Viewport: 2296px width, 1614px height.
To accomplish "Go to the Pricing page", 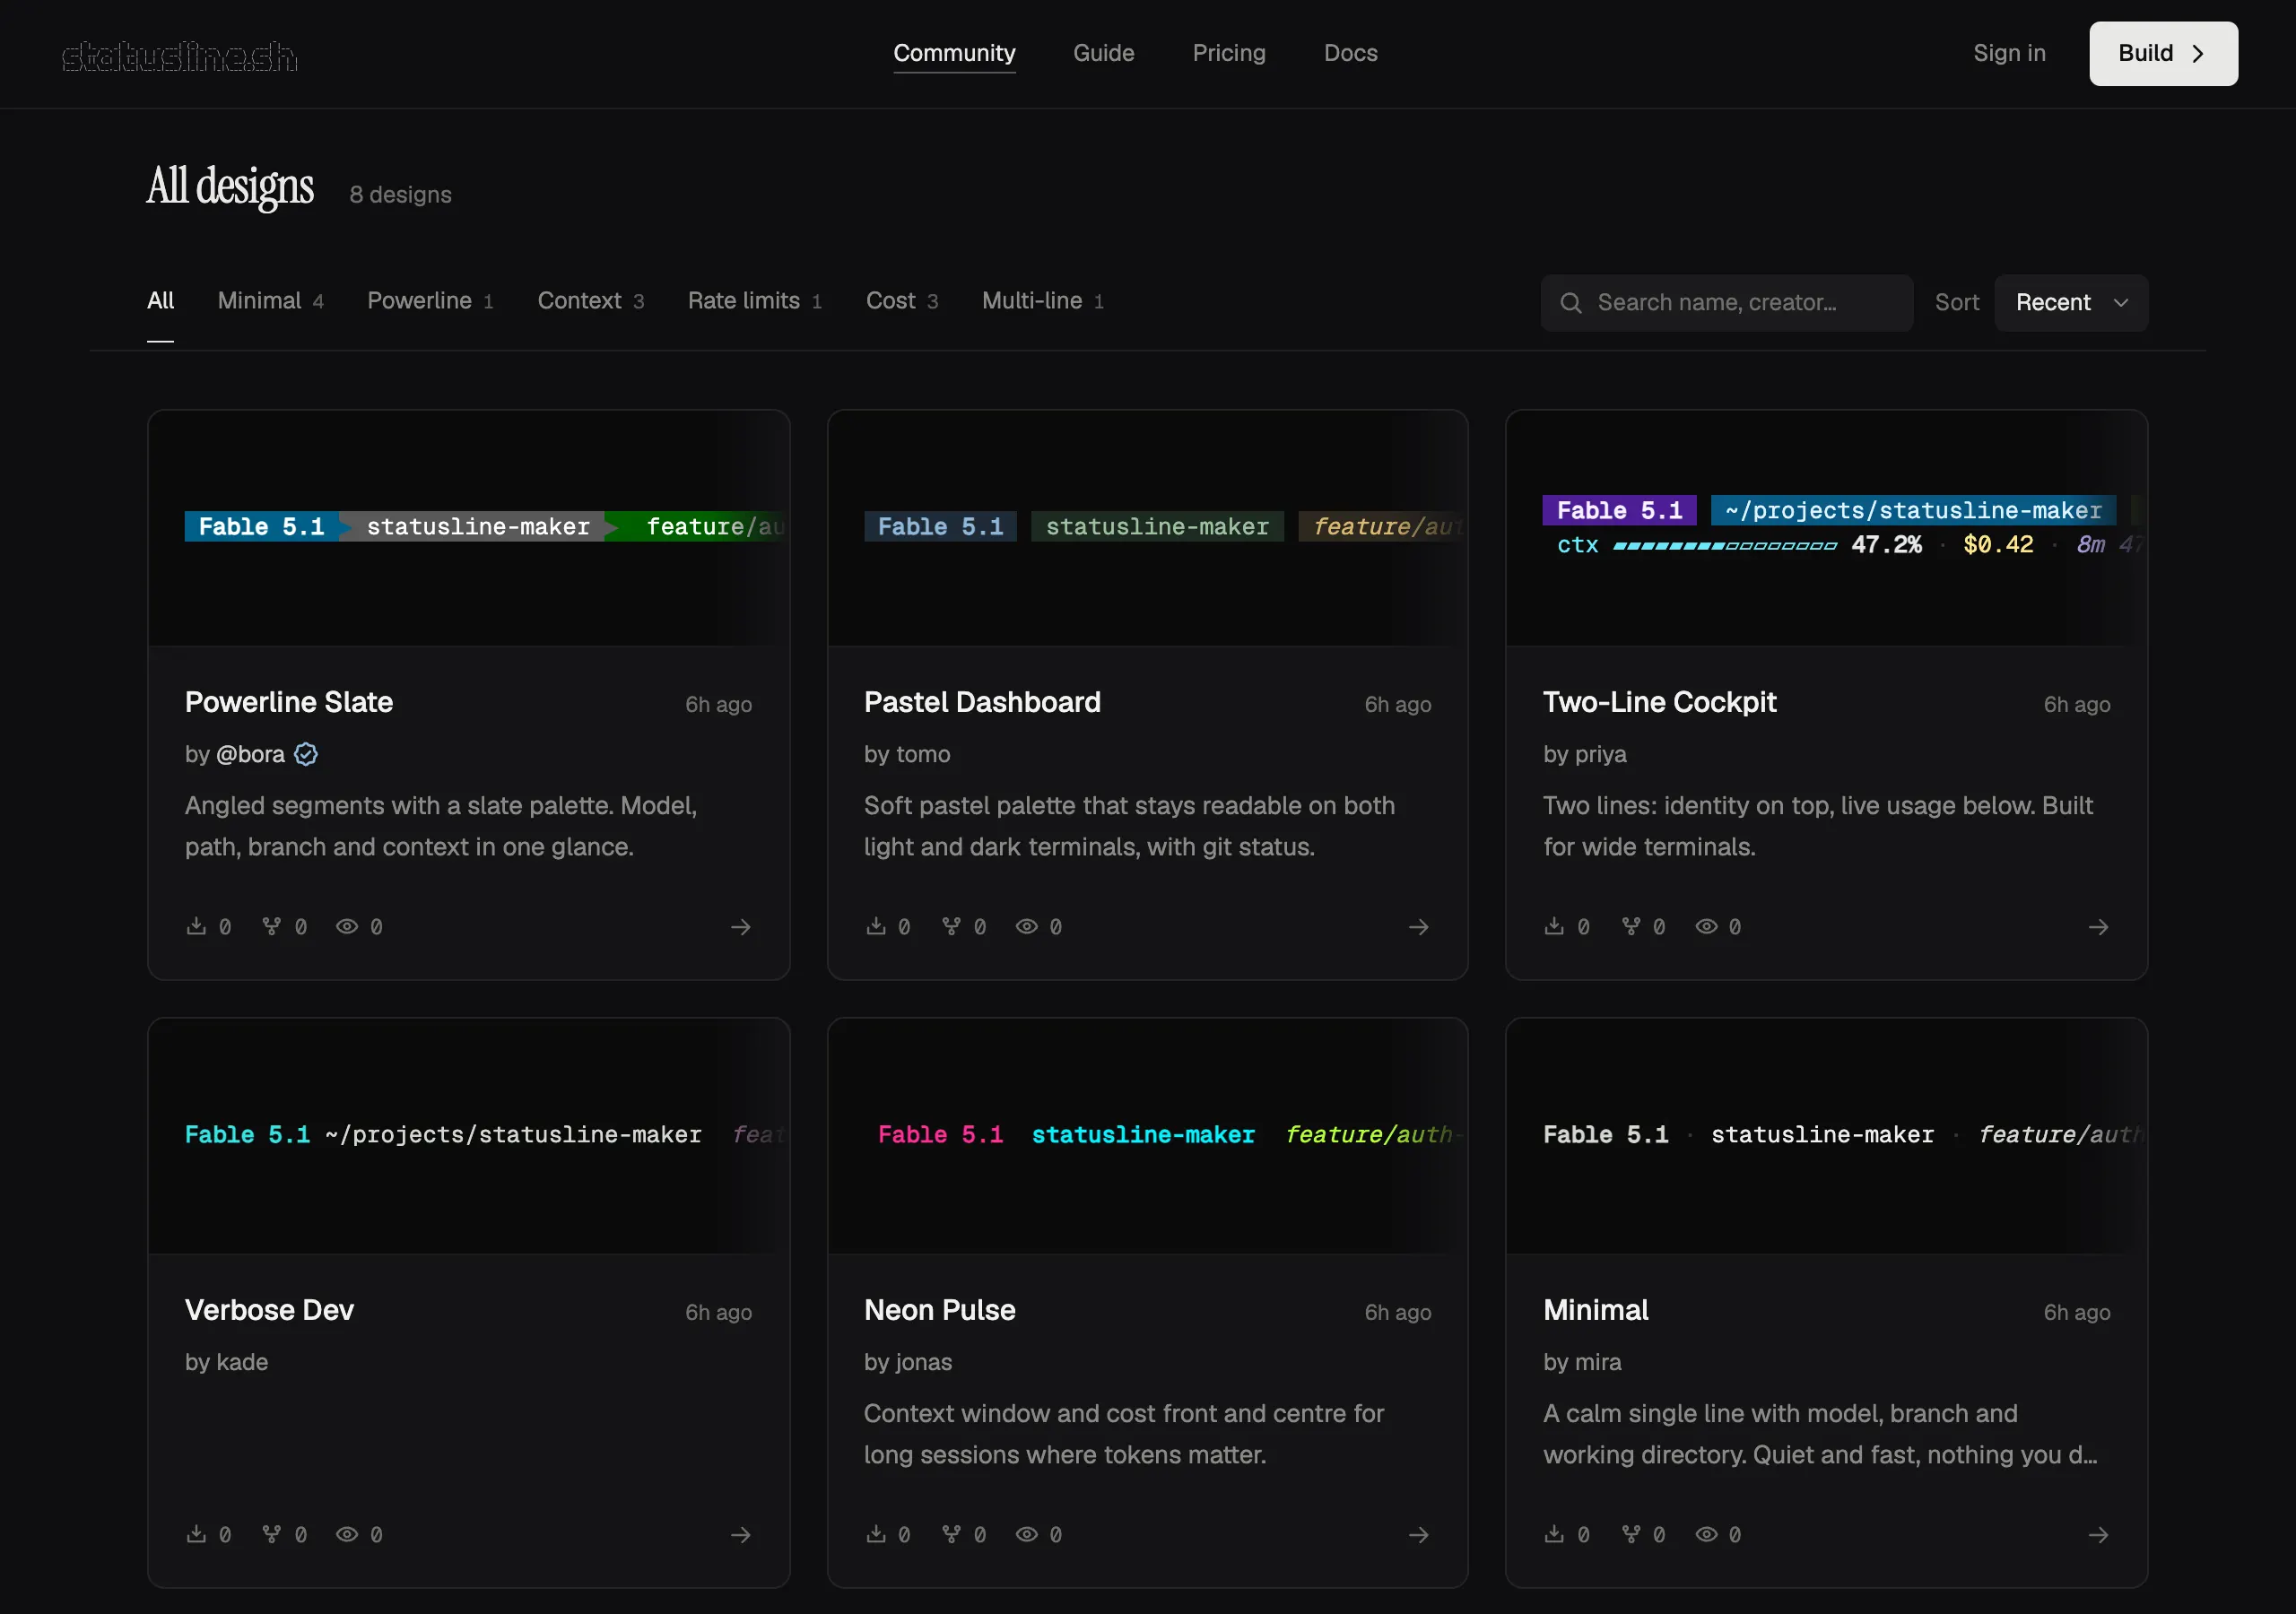I will point(1229,53).
